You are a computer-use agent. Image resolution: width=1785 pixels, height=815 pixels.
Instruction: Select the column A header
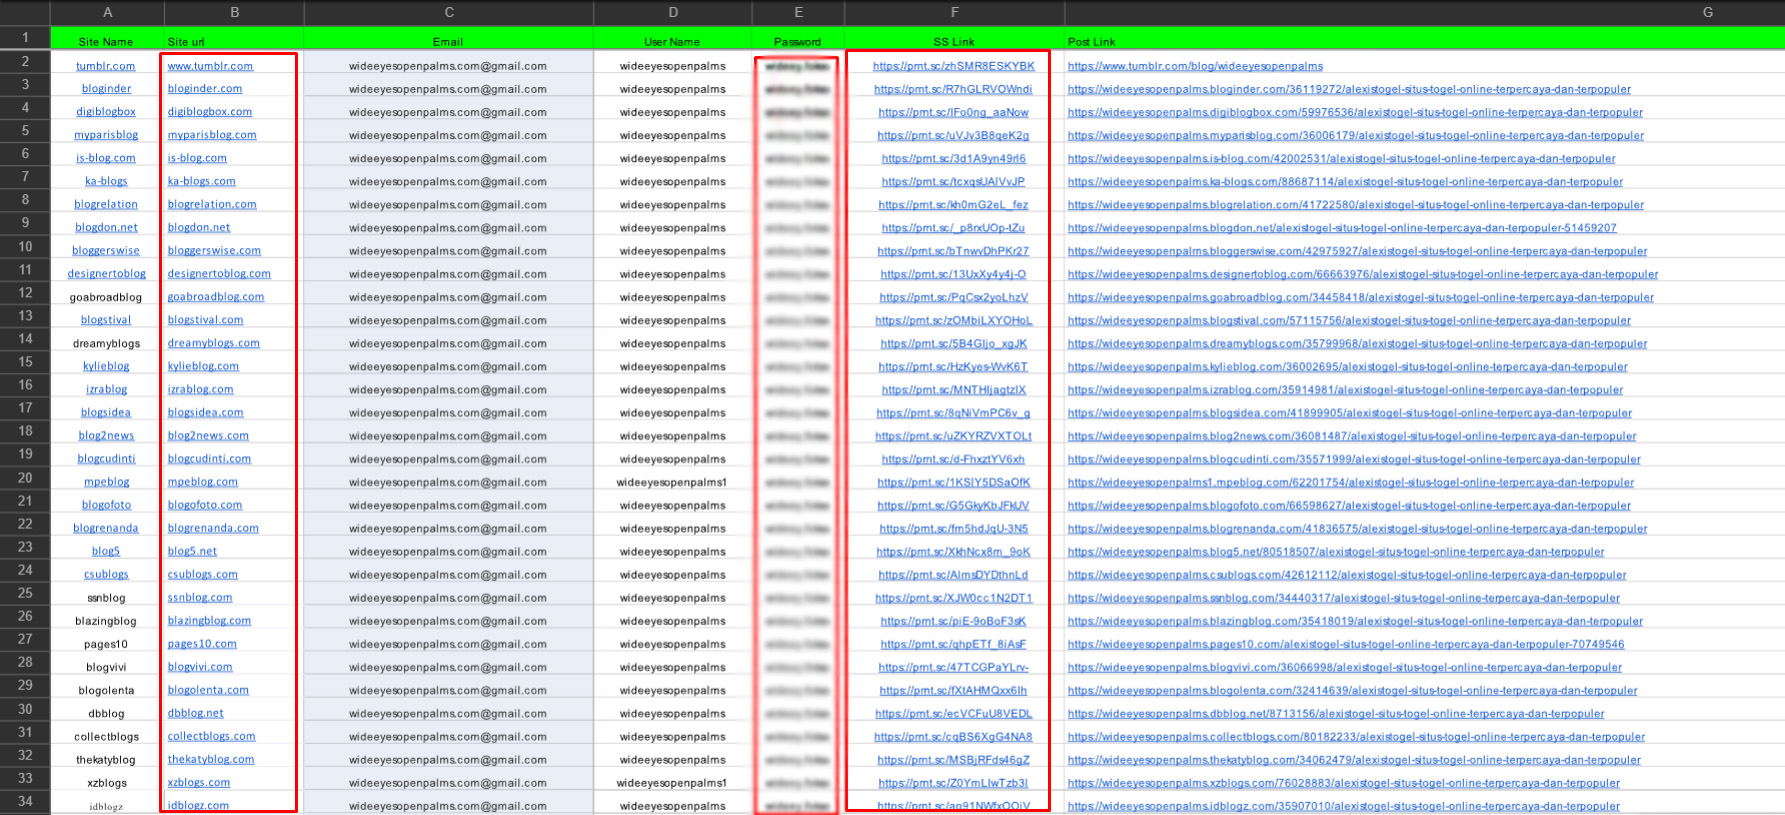click(107, 12)
